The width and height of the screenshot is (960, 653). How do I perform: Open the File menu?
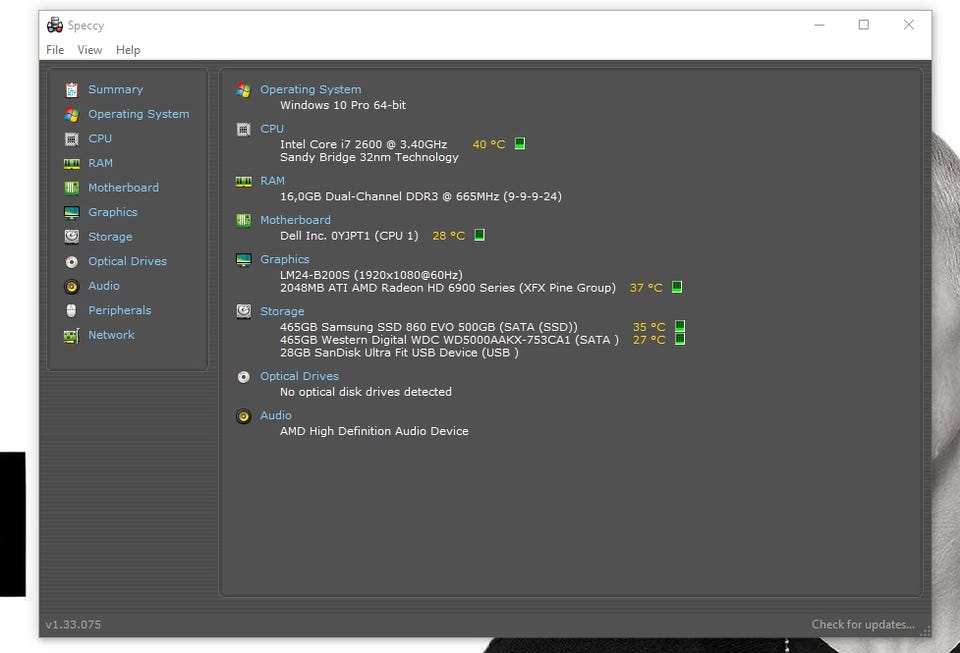pos(55,50)
